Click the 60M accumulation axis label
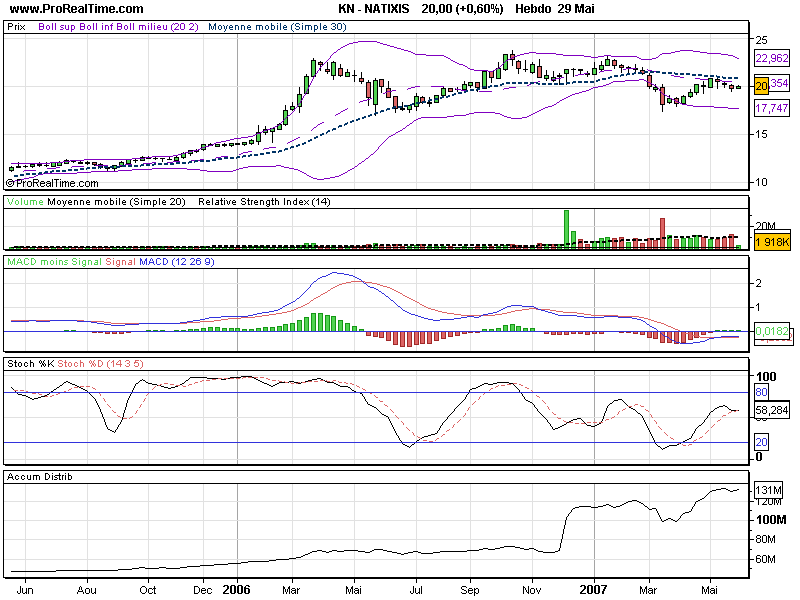 pyautogui.click(x=765, y=559)
